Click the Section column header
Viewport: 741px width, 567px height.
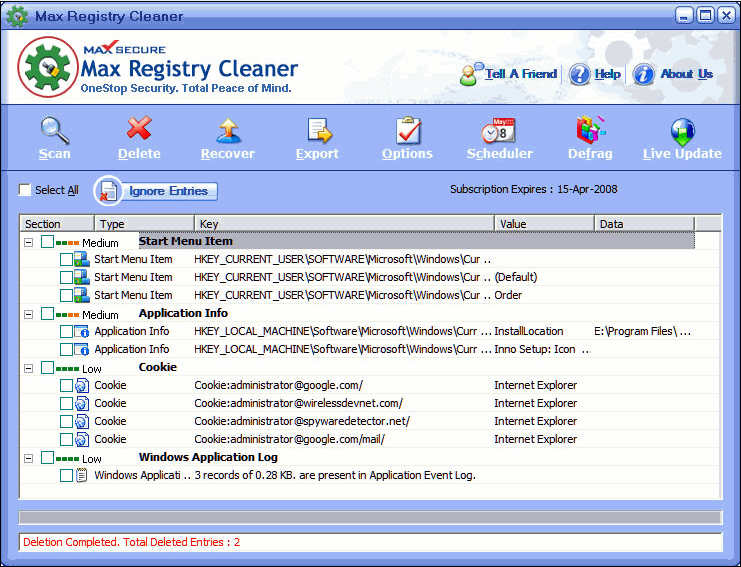[x=57, y=223]
